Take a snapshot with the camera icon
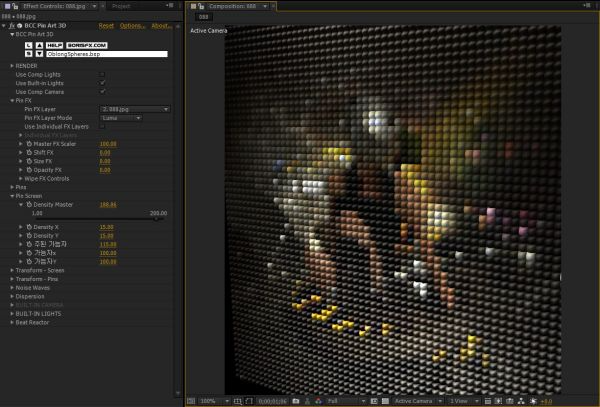The image size is (600, 407). click(x=296, y=401)
